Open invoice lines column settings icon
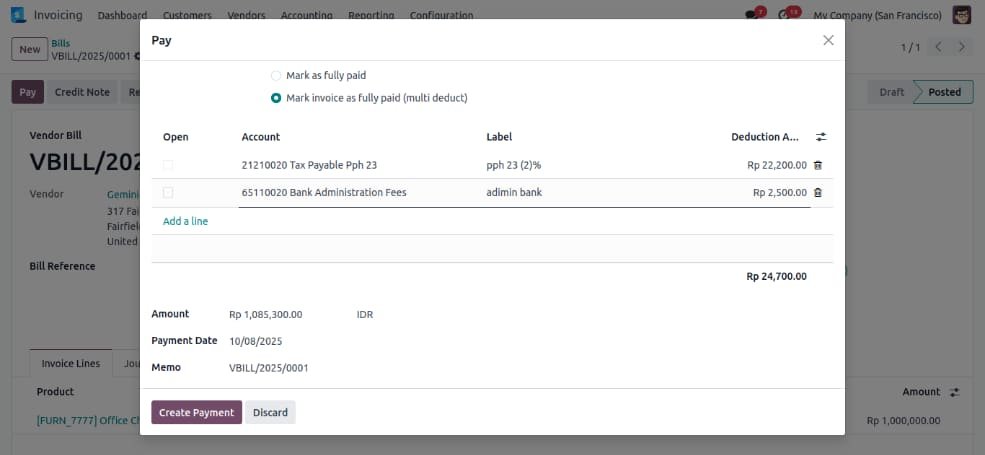 point(954,392)
